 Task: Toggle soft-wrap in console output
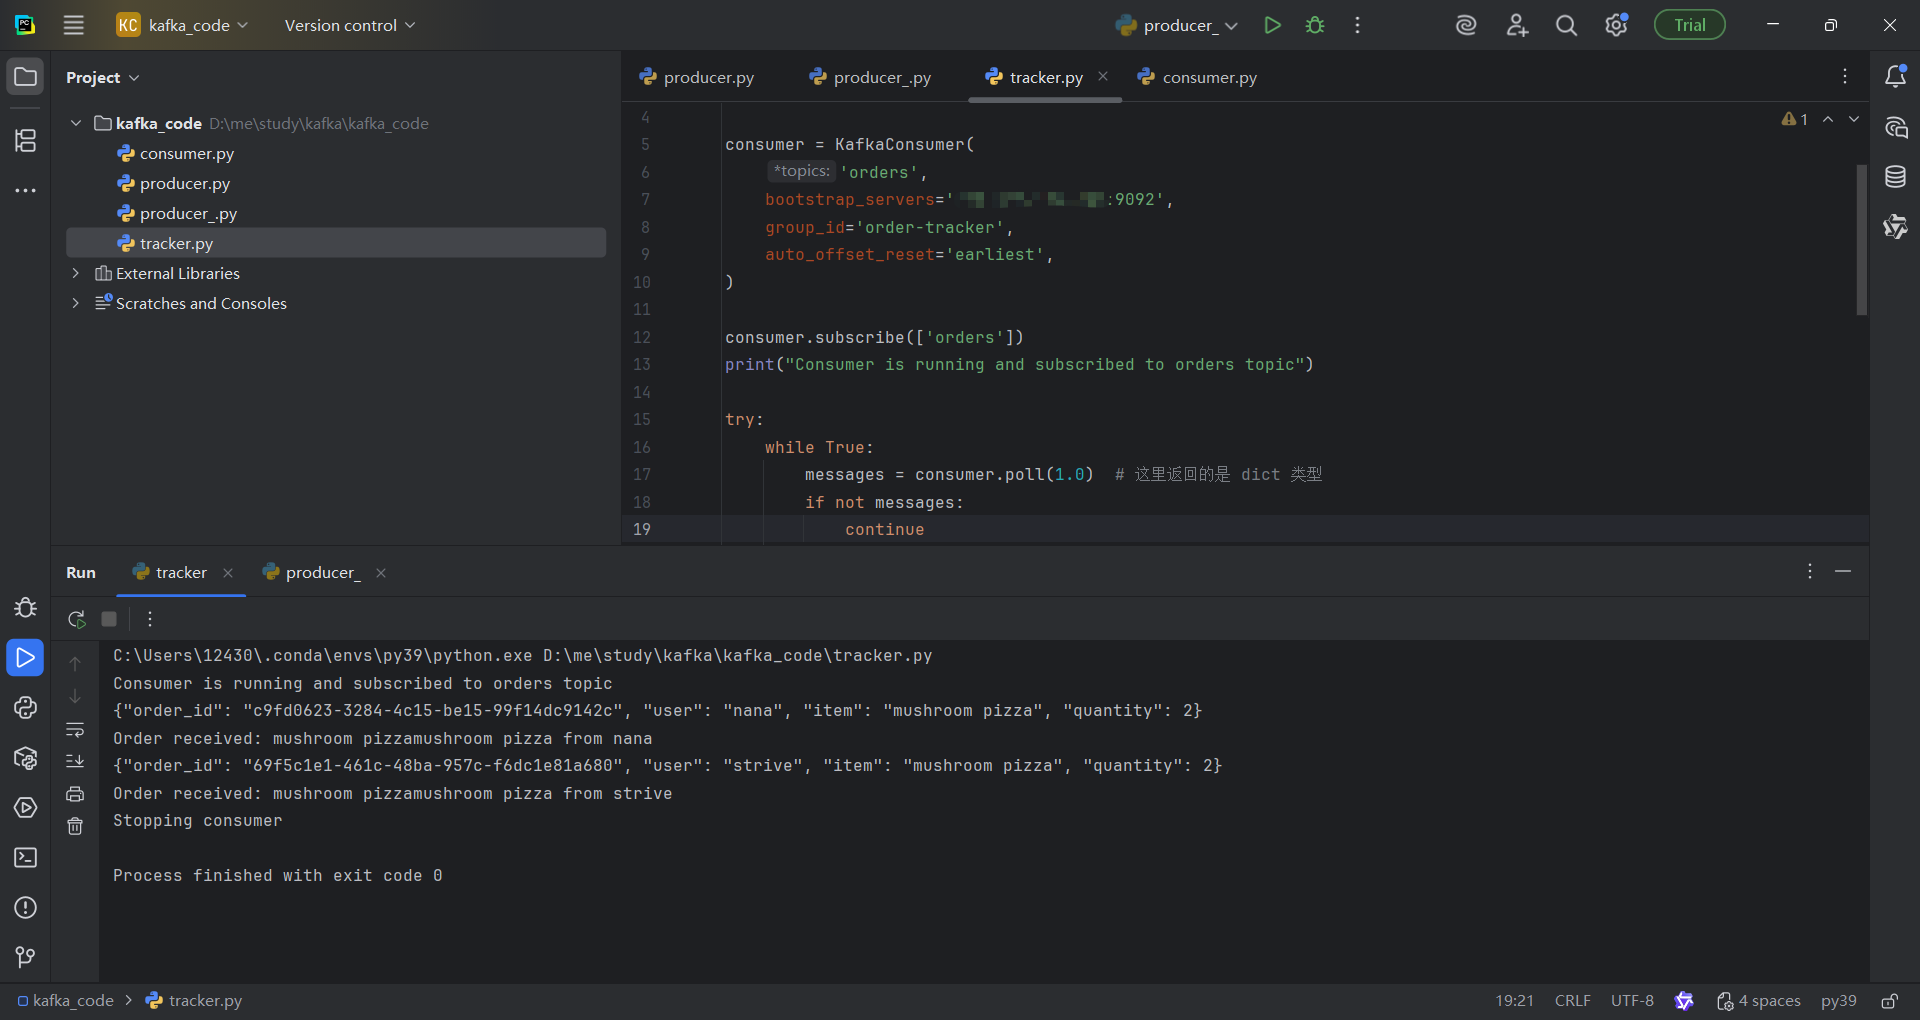coord(75,729)
